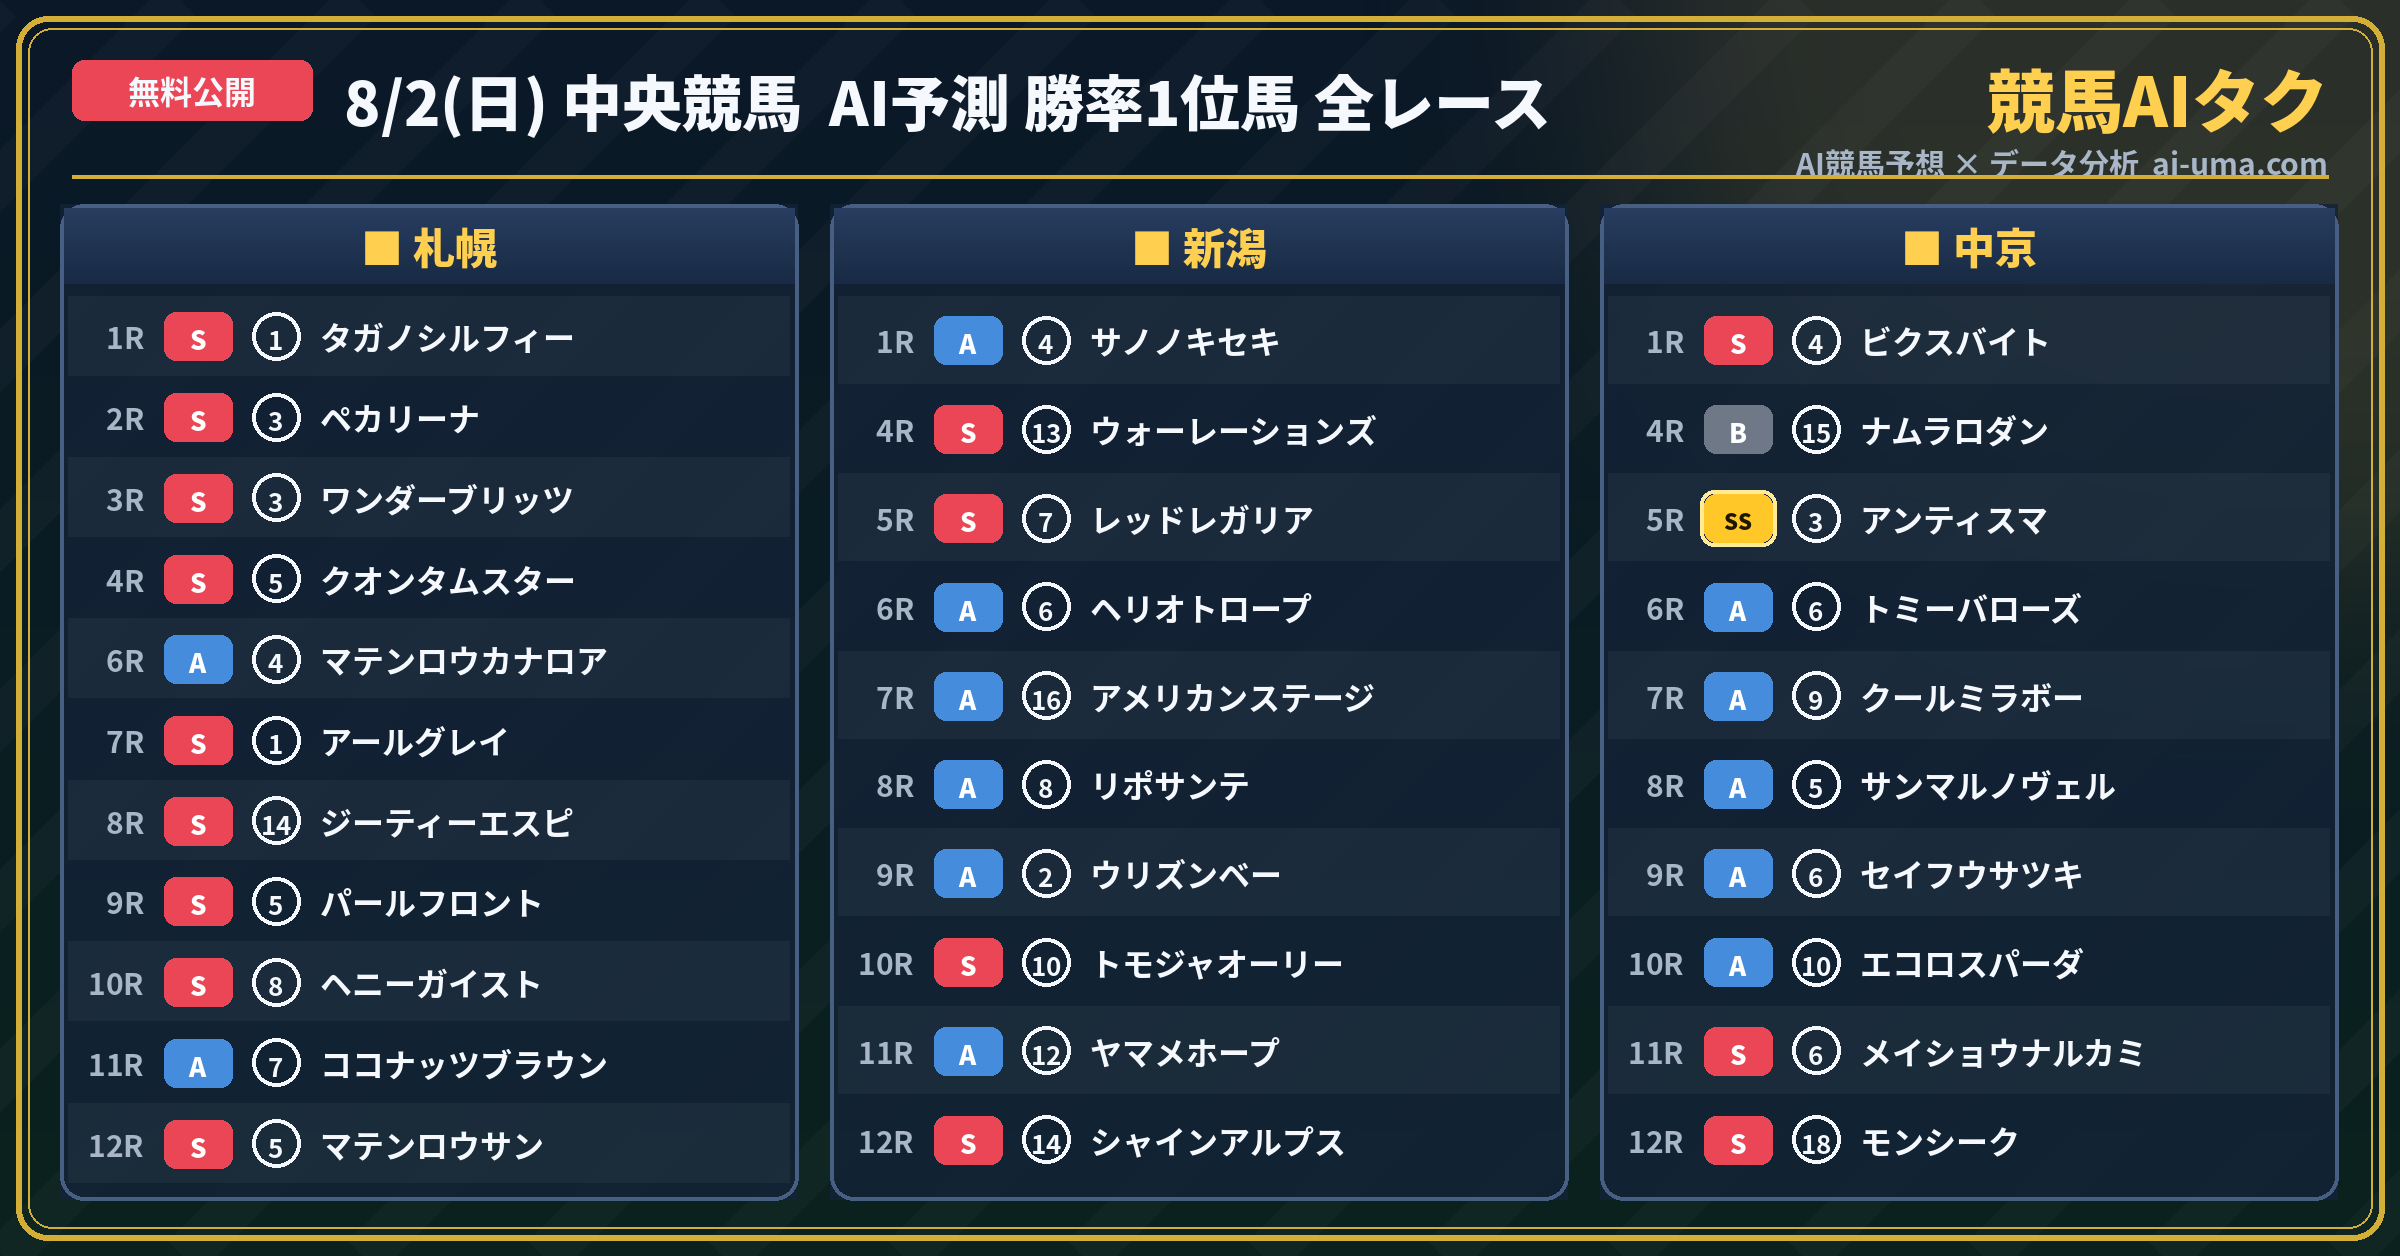Click circled number 14 next to ジーティーエスピ
Screen dimensions: 2400x1256
click(276, 823)
